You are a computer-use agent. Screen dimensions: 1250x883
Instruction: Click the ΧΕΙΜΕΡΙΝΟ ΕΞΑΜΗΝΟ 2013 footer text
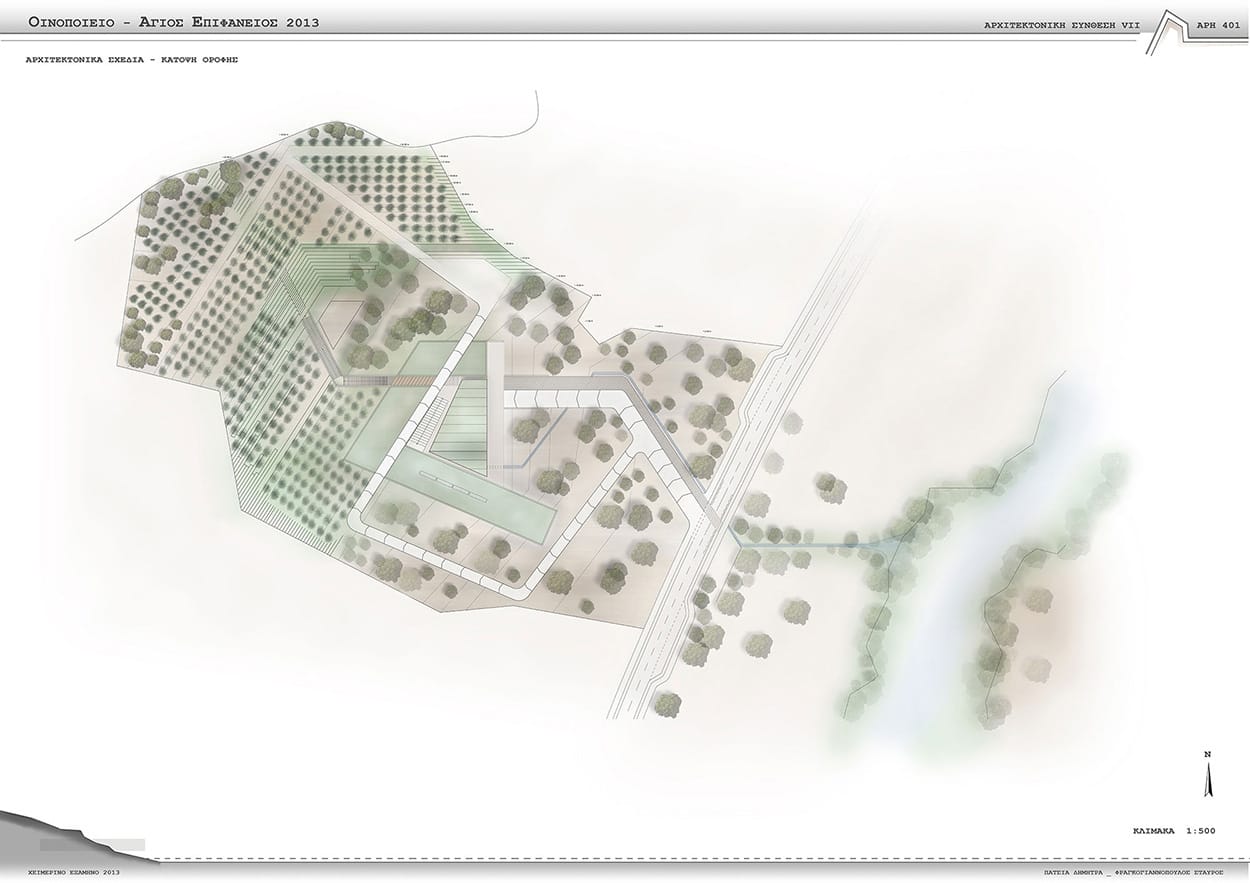(74, 873)
